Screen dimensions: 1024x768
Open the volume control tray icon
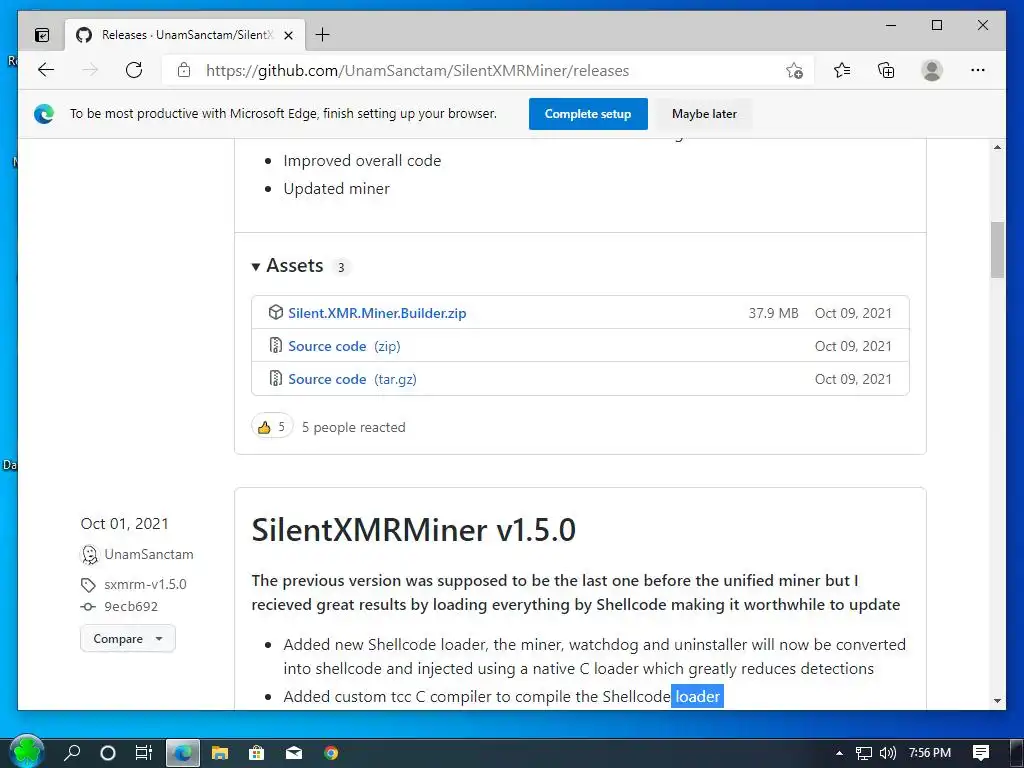(x=888, y=753)
